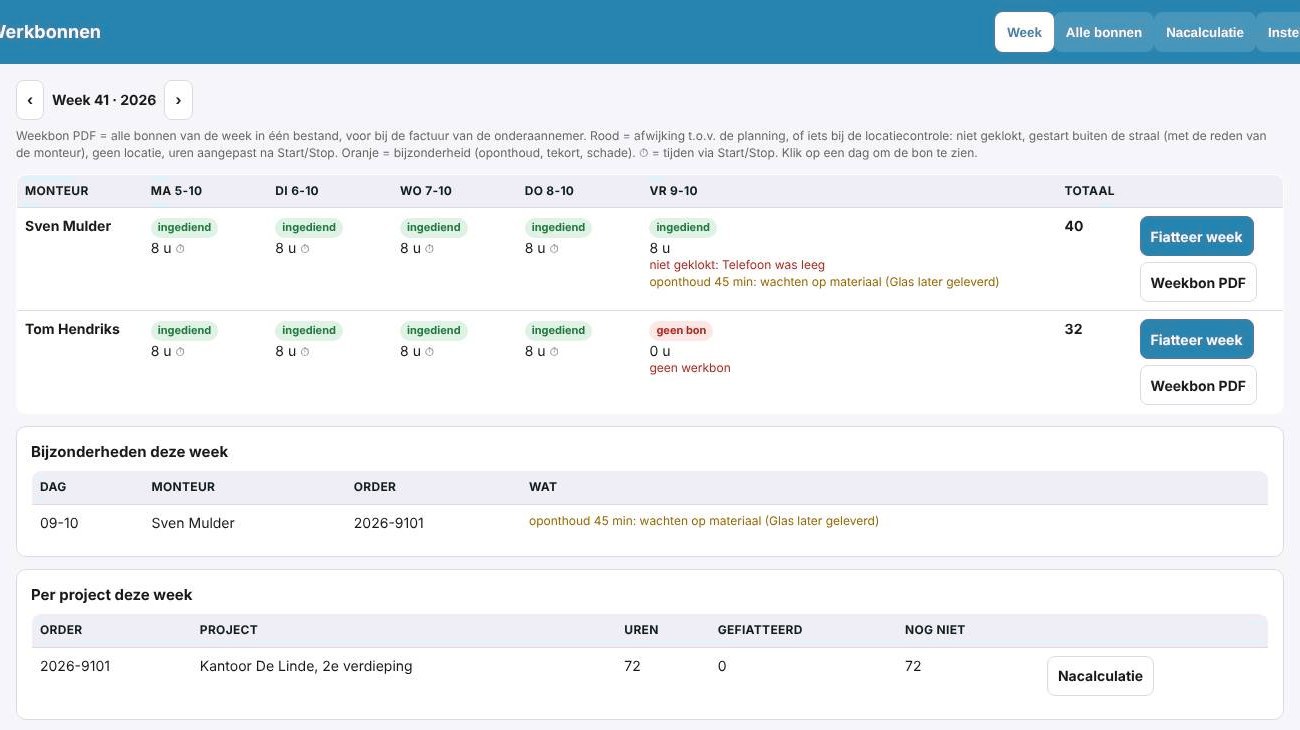This screenshot has height=730, width=1300.
Task: Switch to Alle bonnen tab
Action: [x=1104, y=32]
